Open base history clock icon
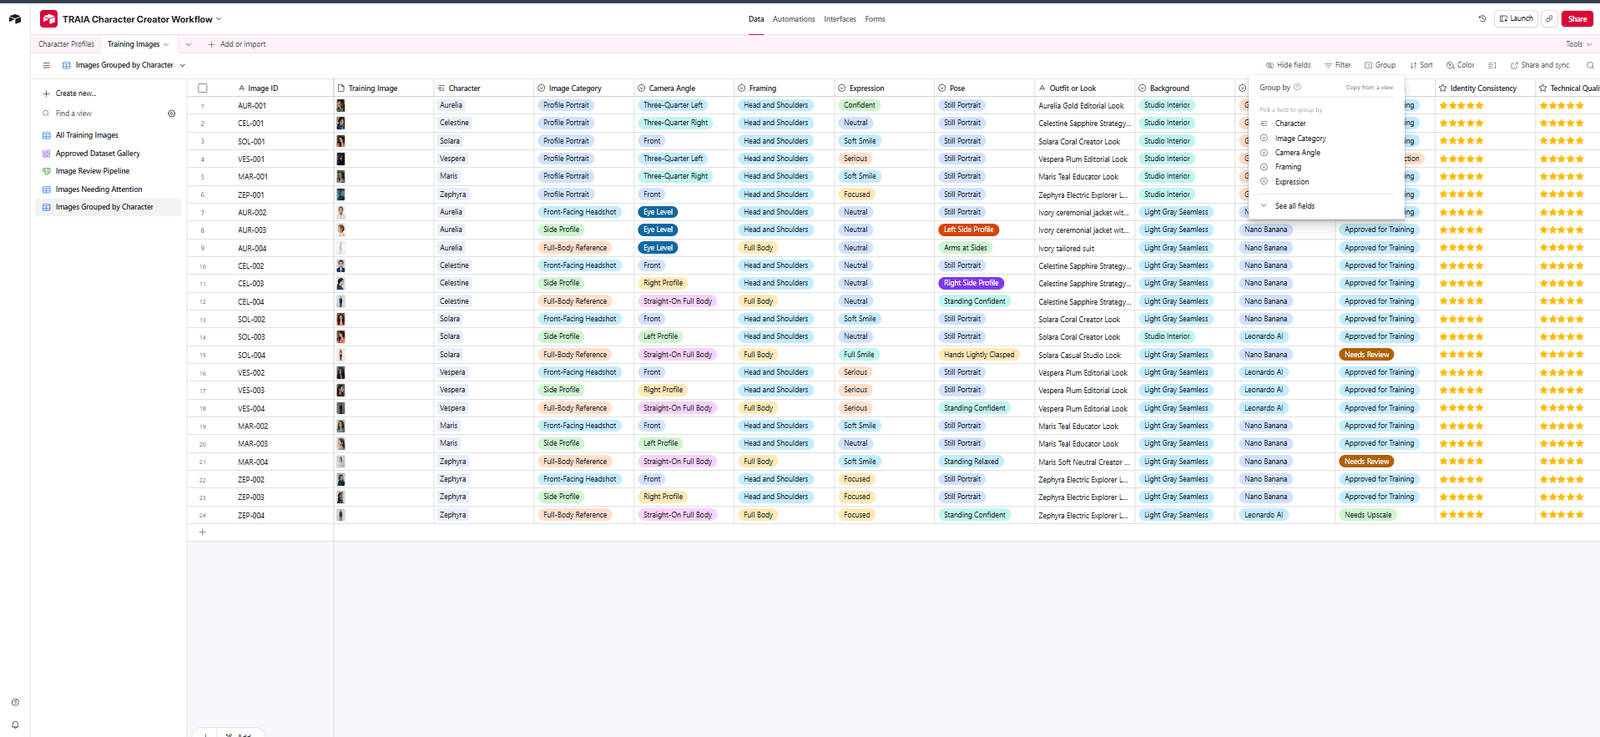The image size is (1600, 737). (x=1482, y=19)
